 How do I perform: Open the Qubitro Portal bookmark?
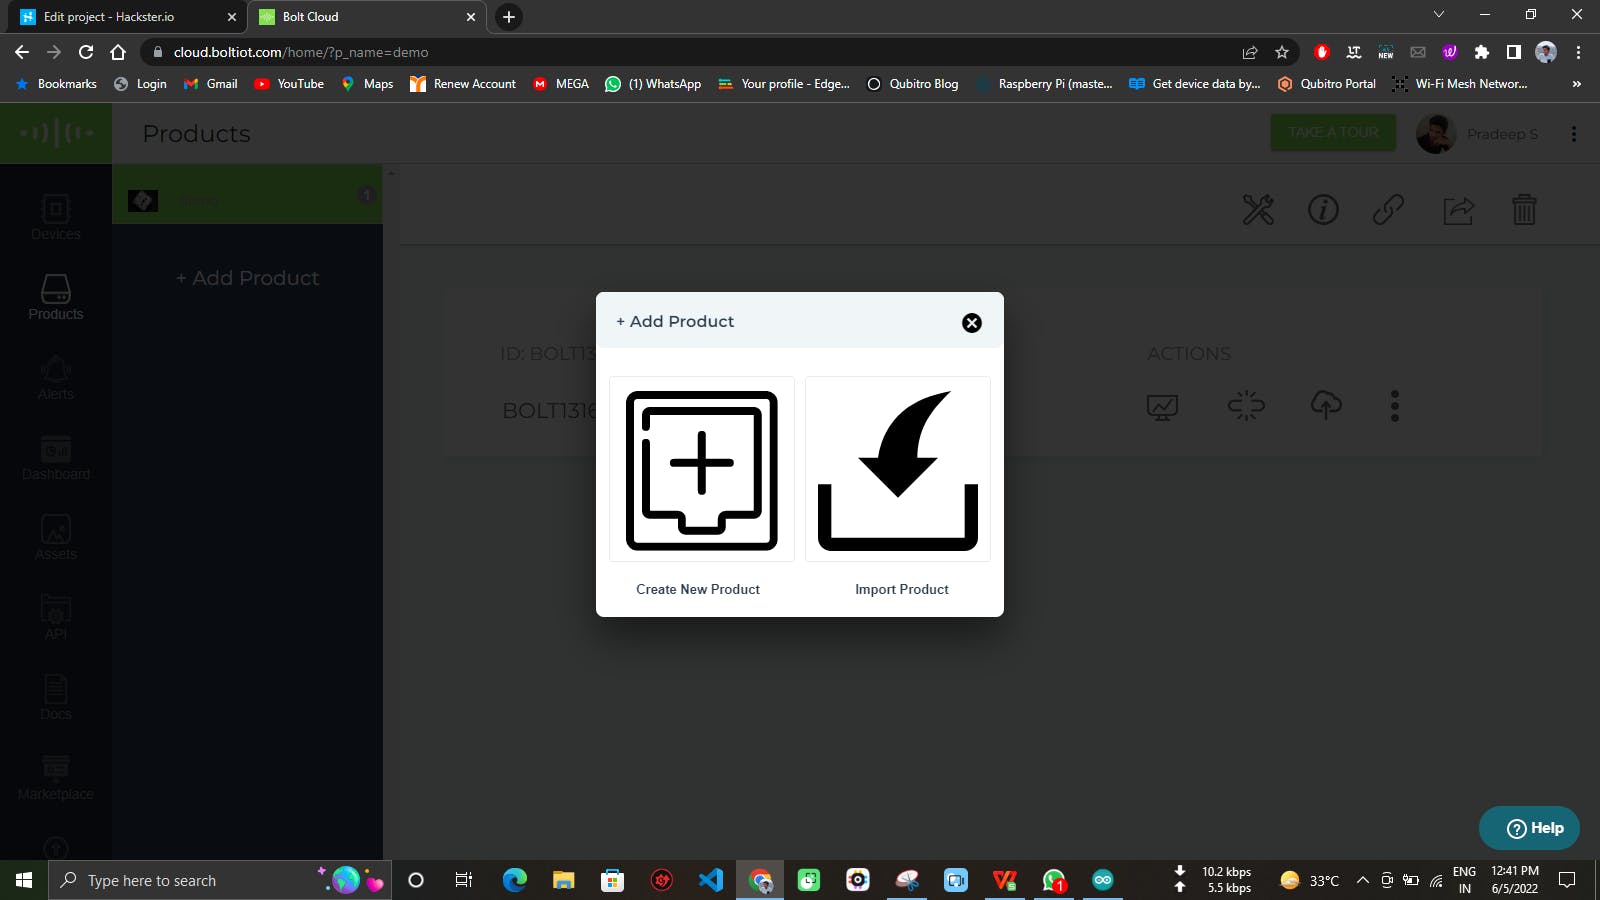click(x=1327, y=84)
